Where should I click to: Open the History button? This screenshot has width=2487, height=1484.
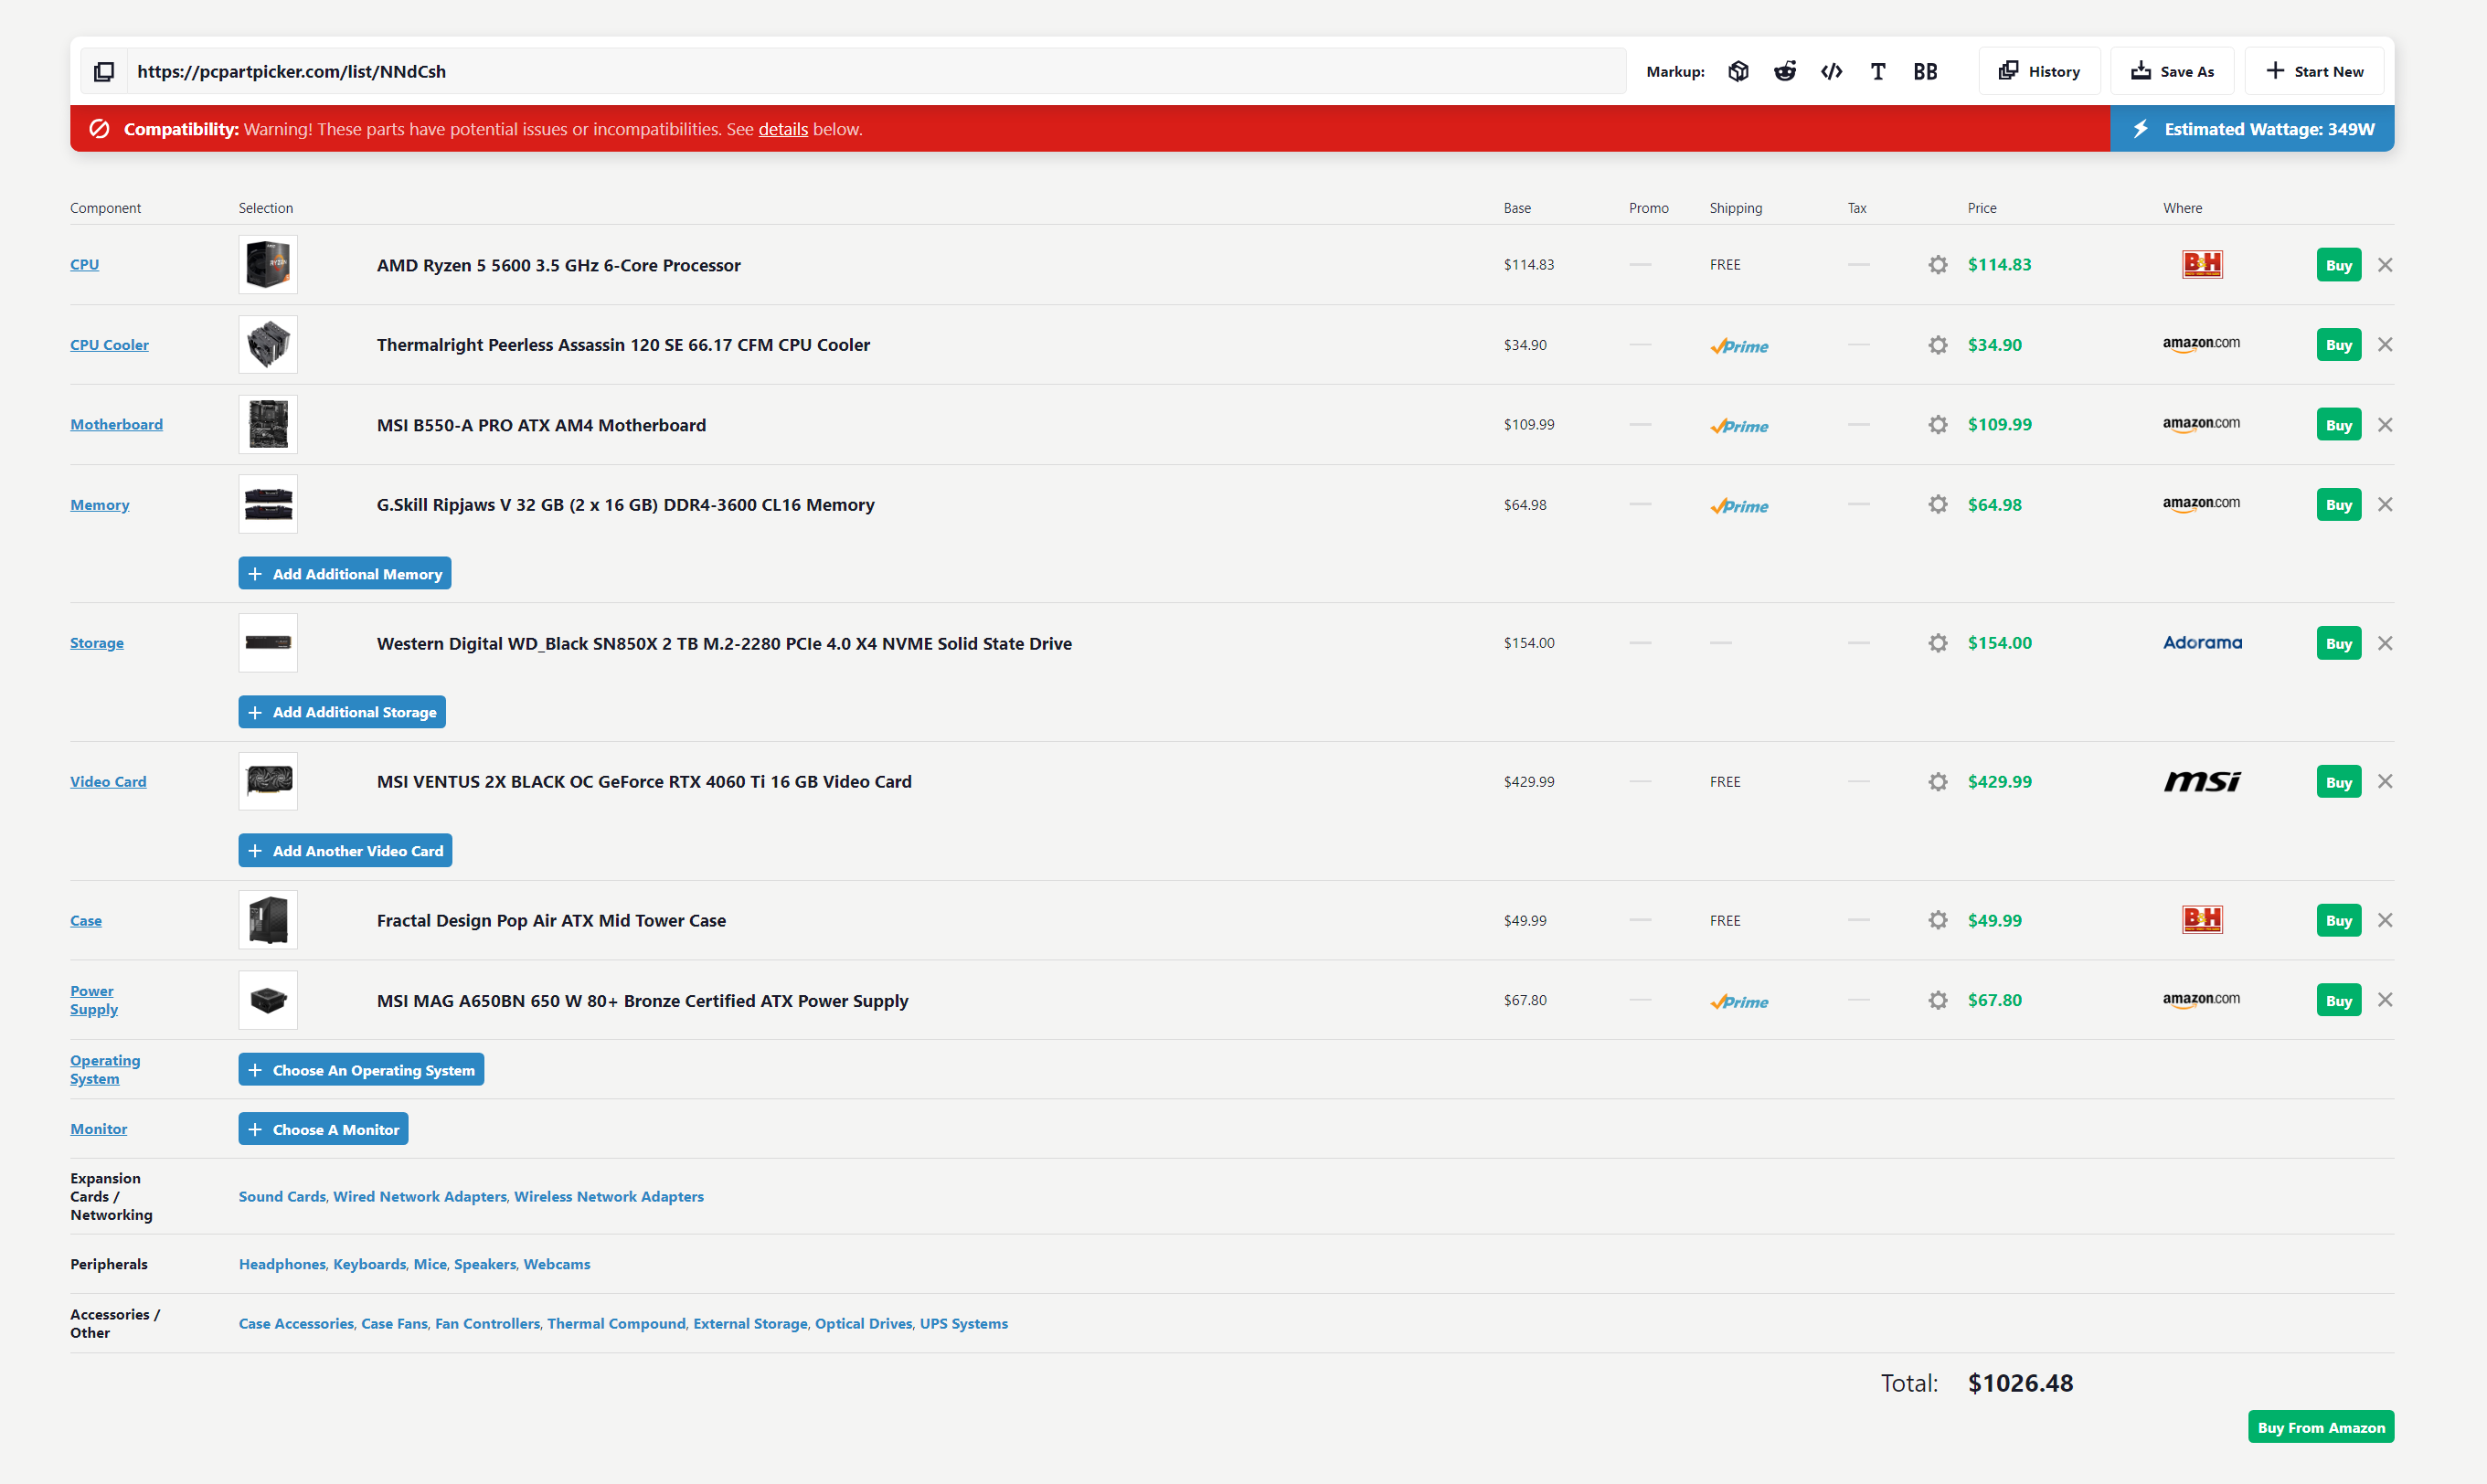pos(2039,72)
